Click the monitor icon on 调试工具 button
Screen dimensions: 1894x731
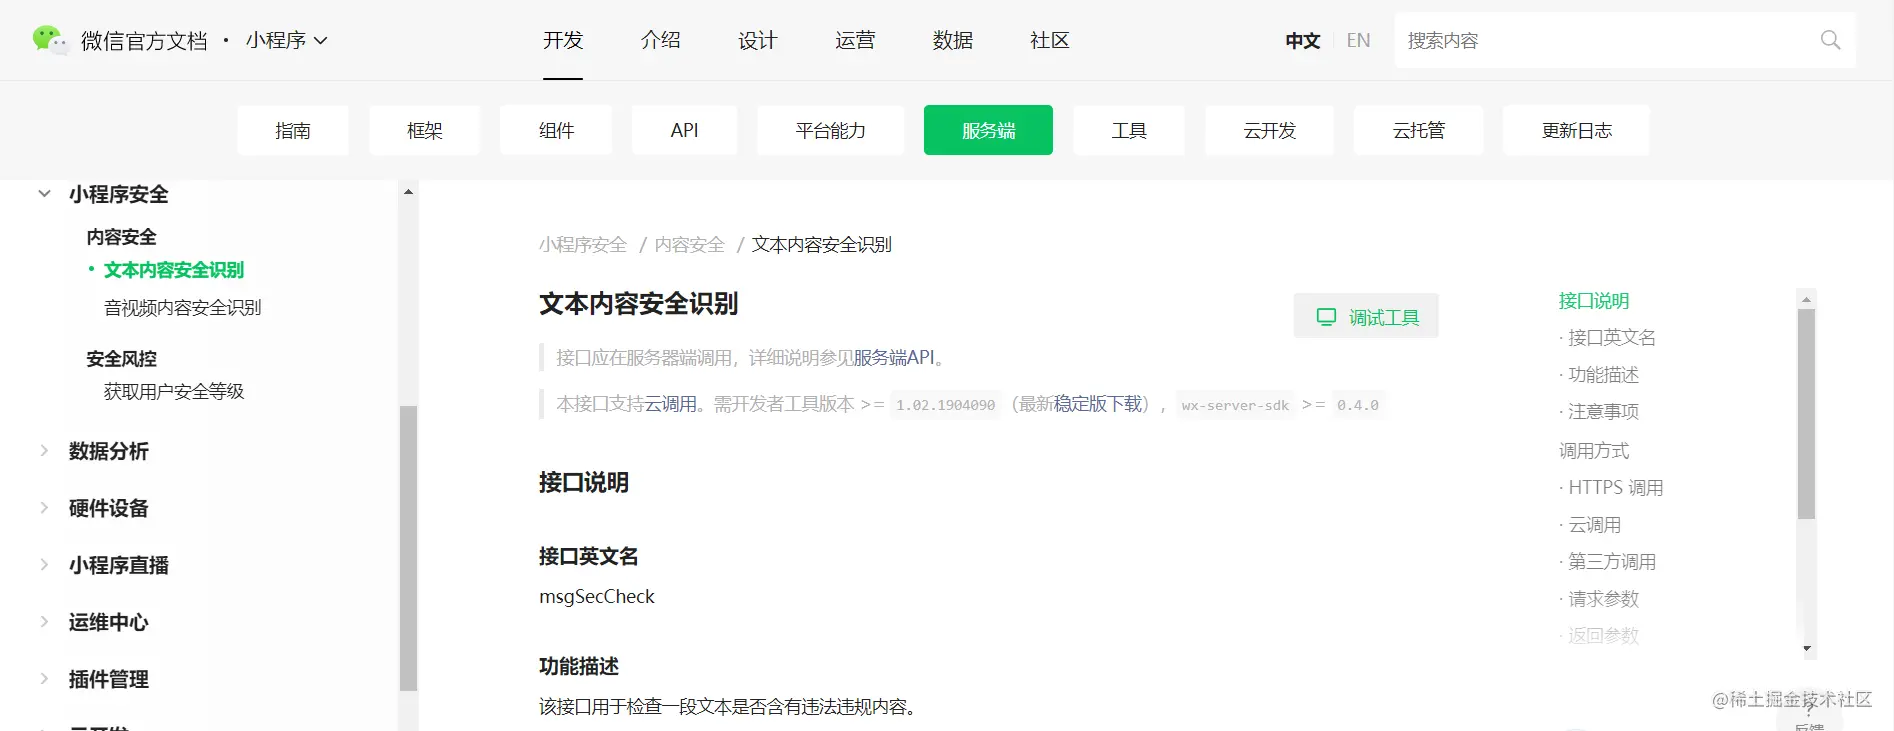(1326, 317)
